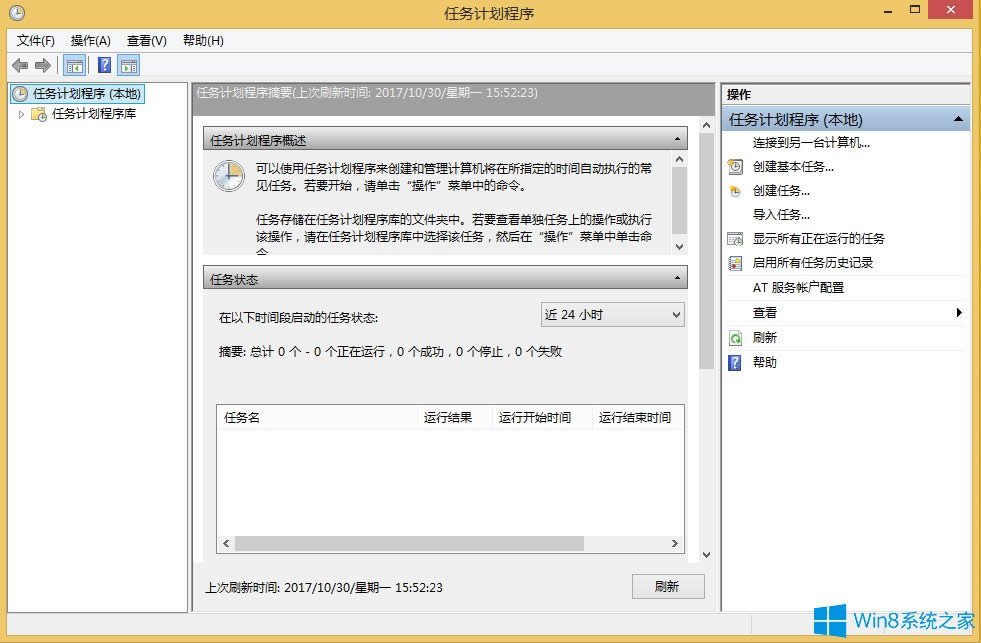Open the 近 24 小时 time range dropdown
This screenshot has height=643, width=981.
tap(674, 314)
